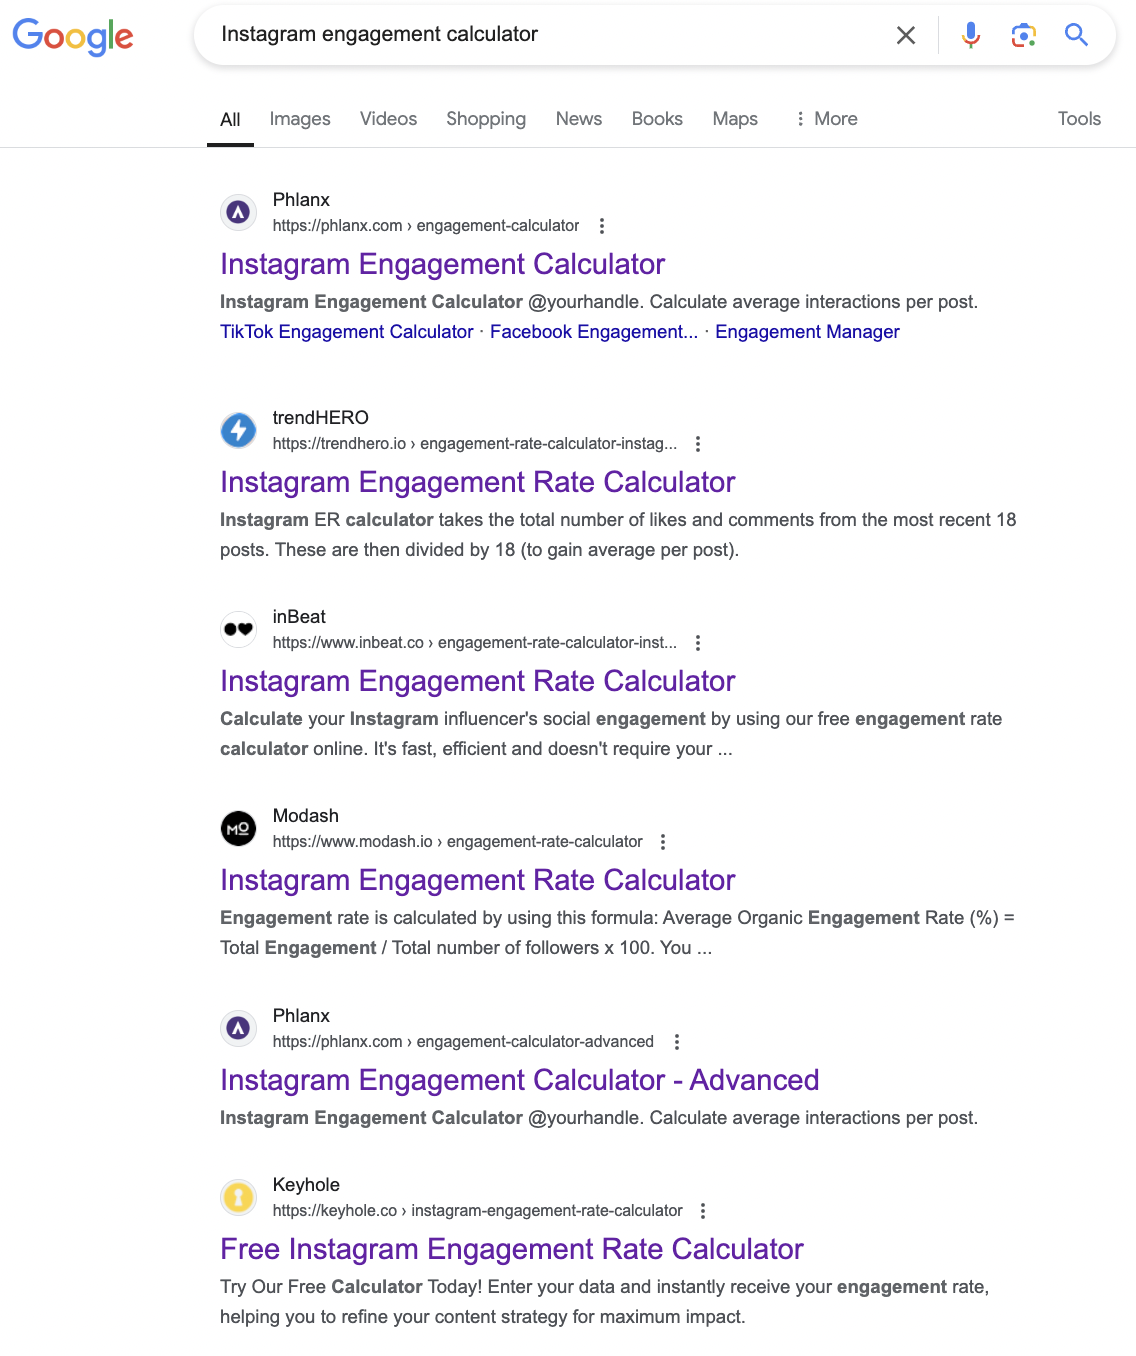Click Tools to show search filters
This screenshot has width=1136, height=1356.
click(1079, 118)
